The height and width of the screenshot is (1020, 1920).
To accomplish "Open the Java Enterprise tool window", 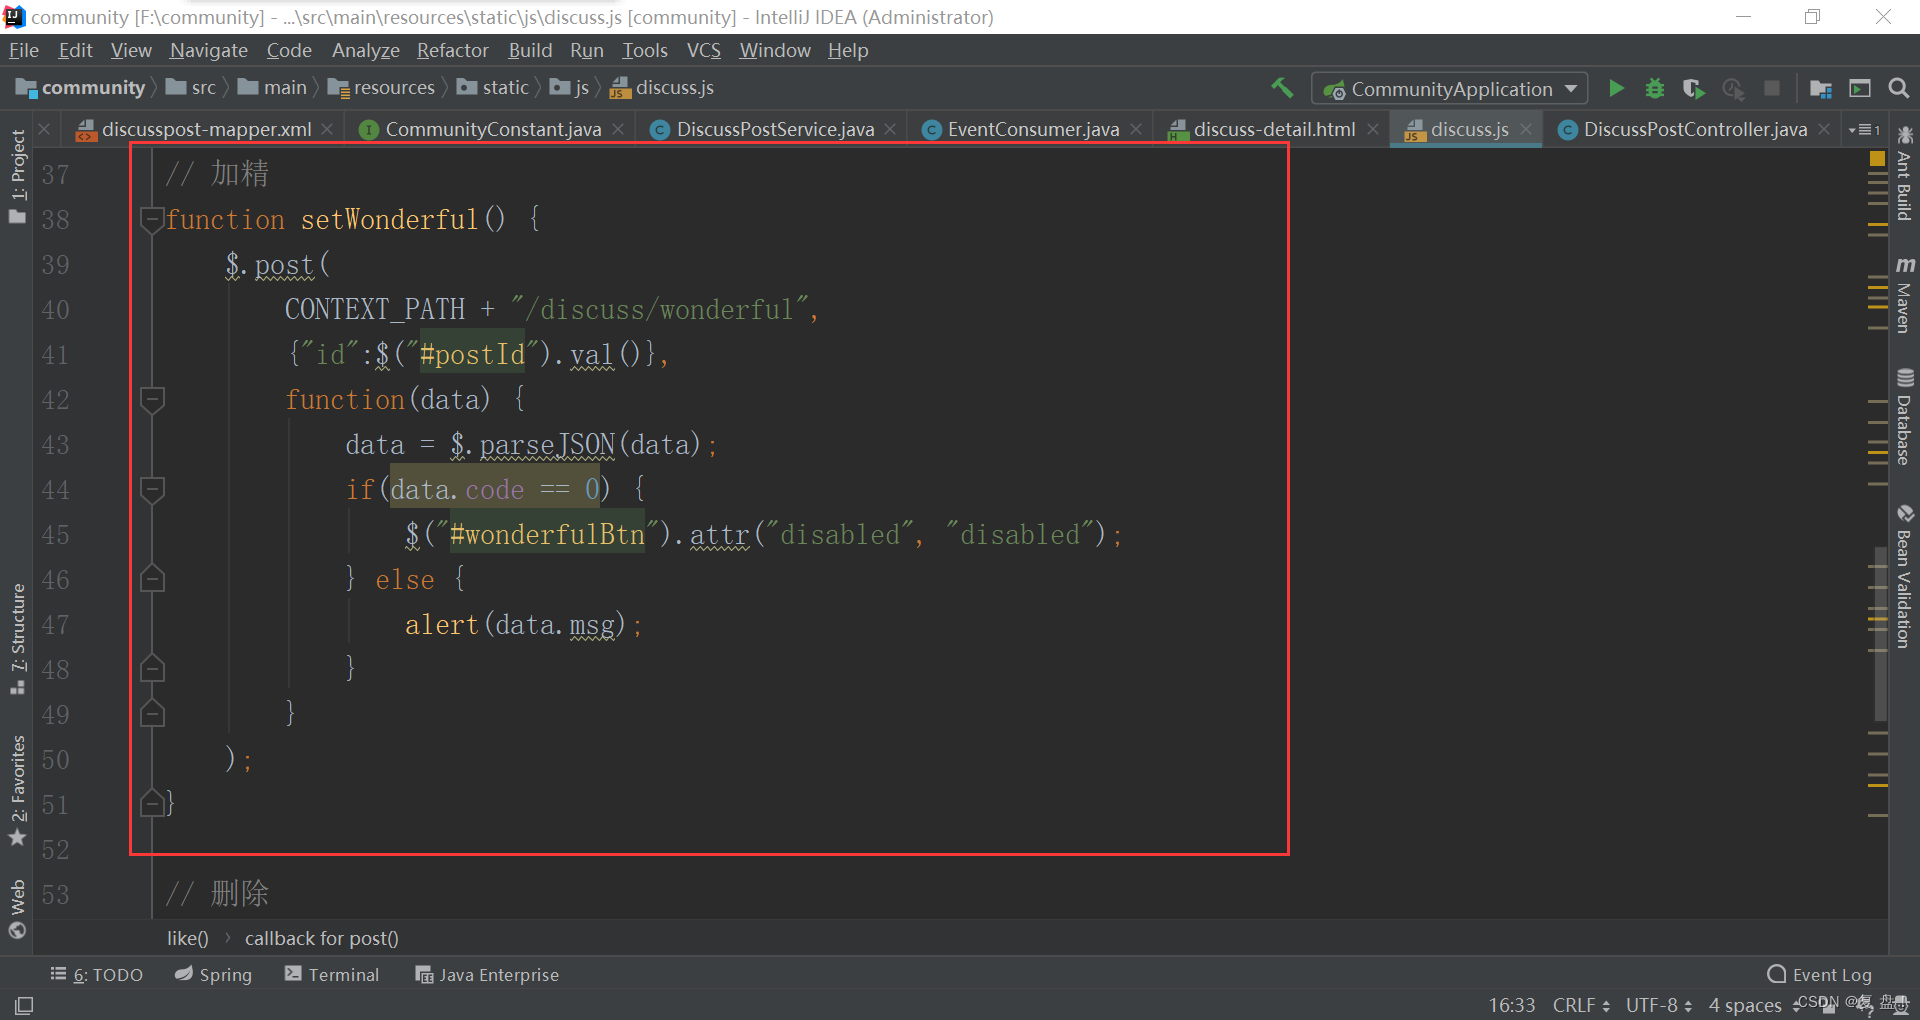I will pyautogui.click(x=487, y=974).
